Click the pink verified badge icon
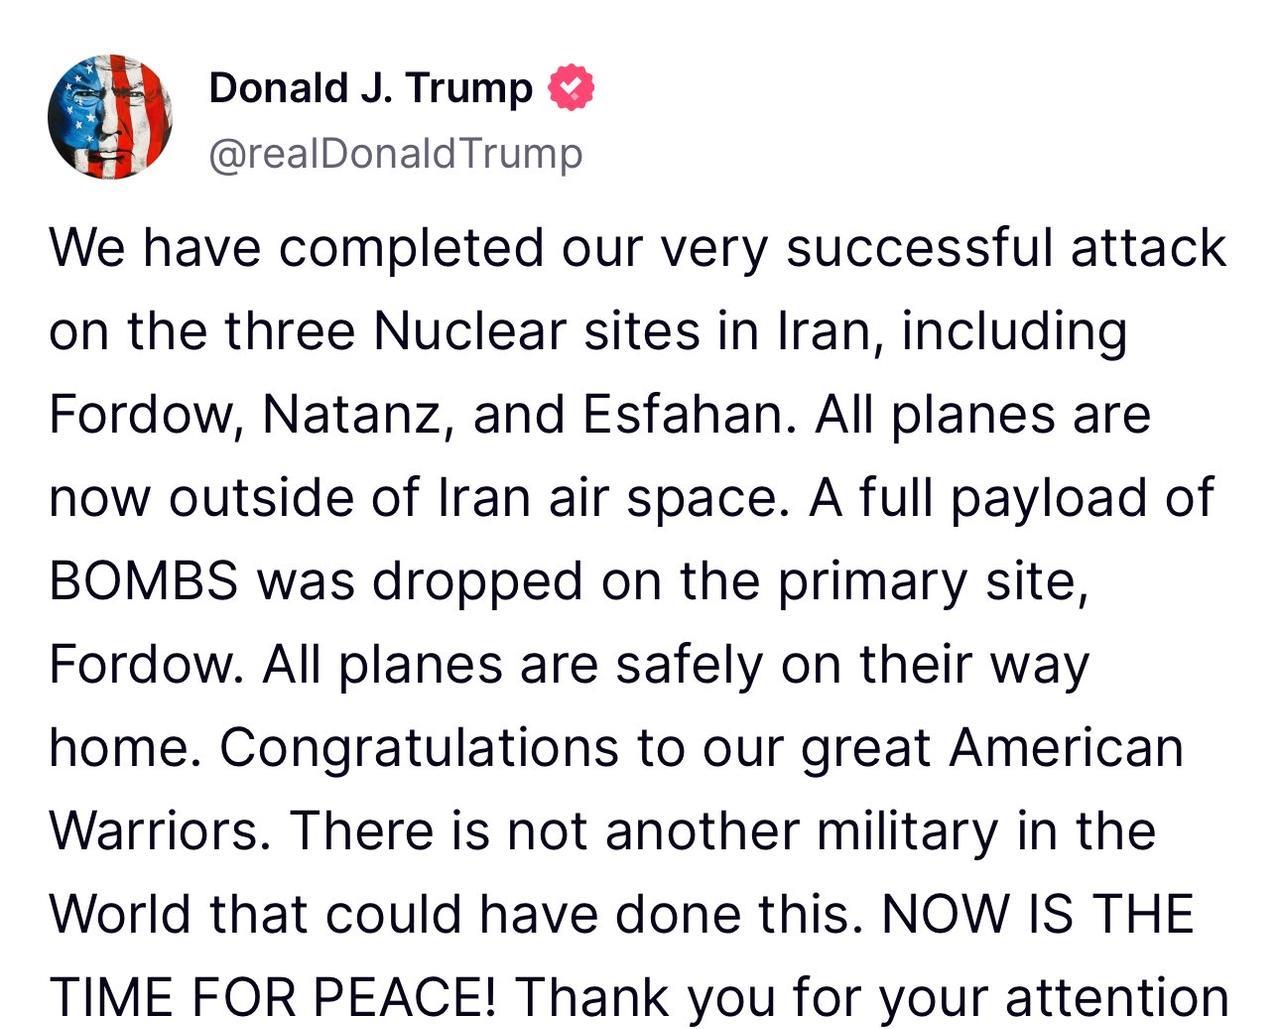Viewport: 1280px width, 1029px height. click(571, 87)
